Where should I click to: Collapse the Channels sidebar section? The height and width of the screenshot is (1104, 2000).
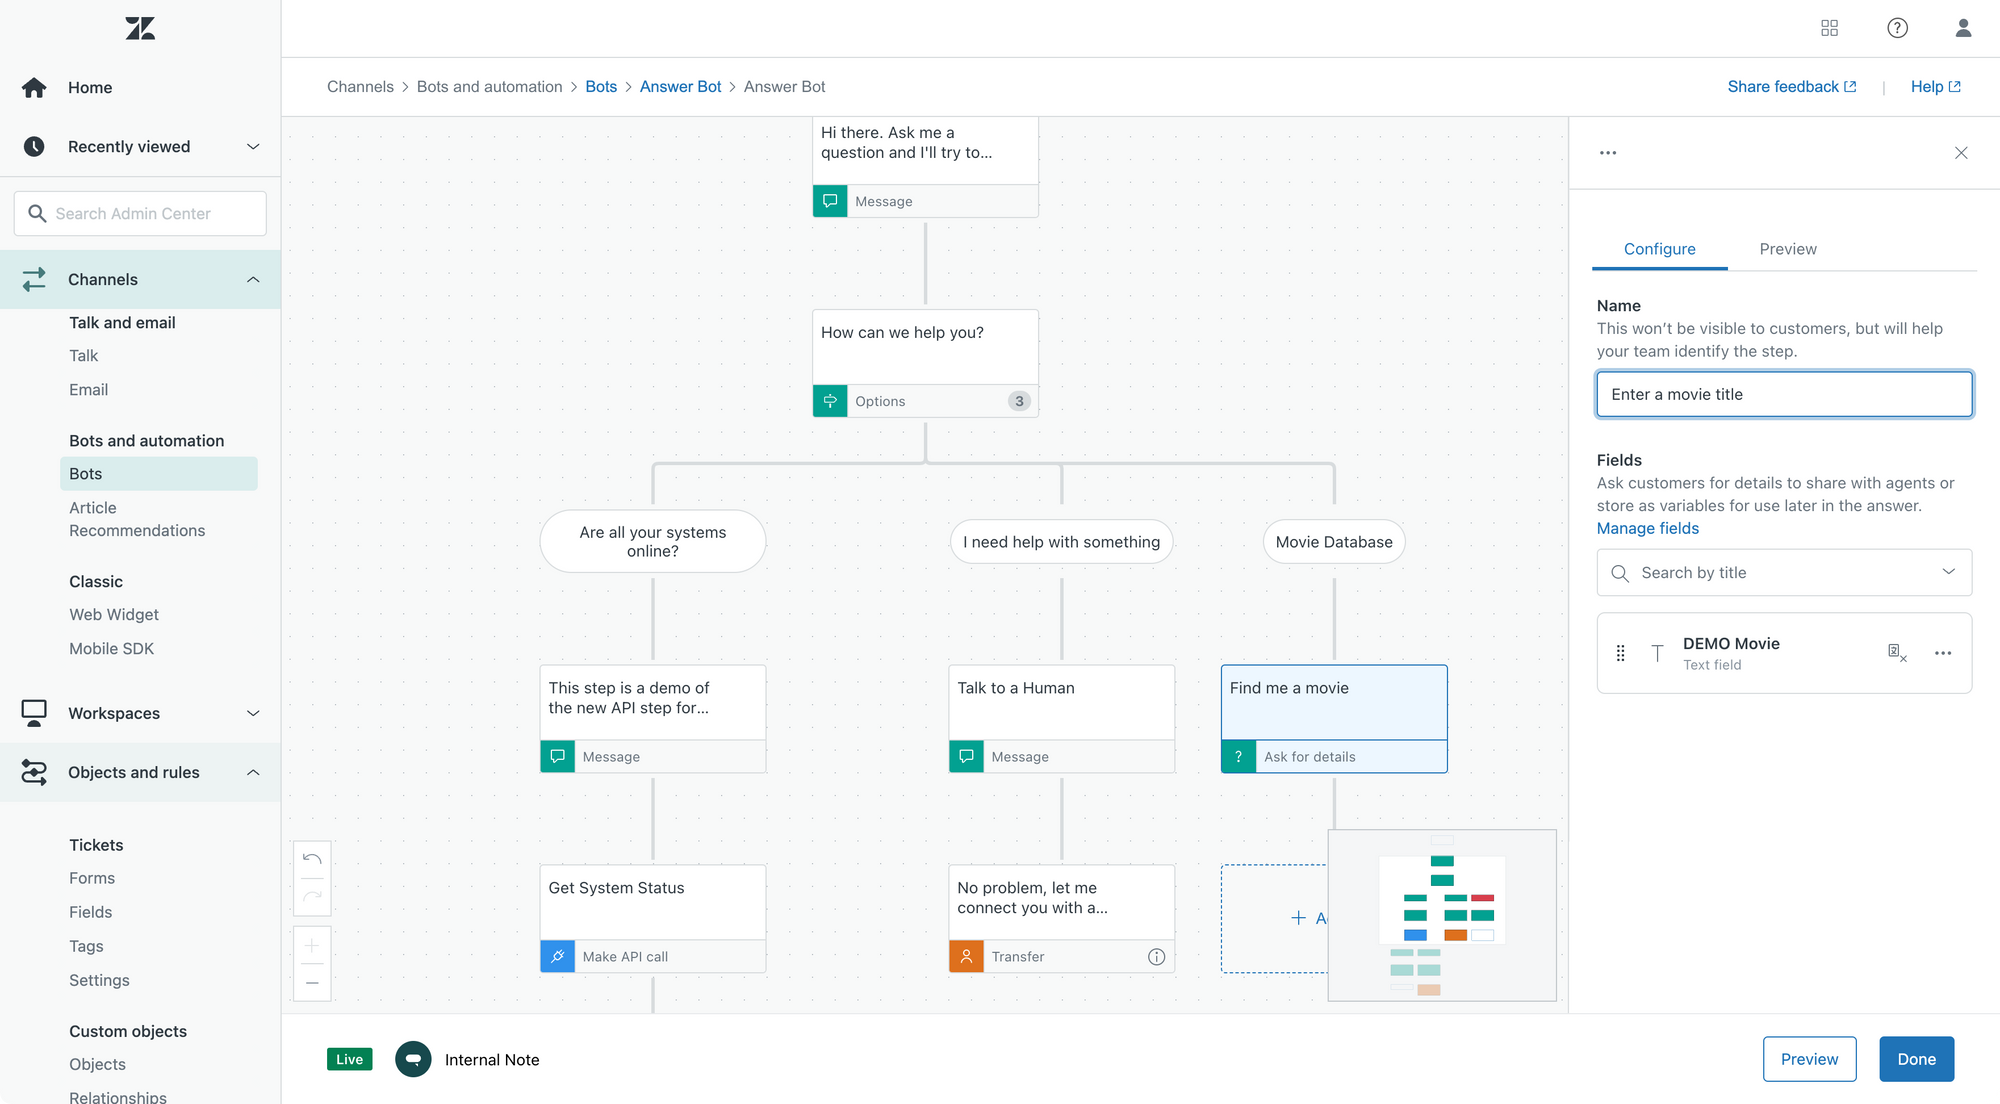[x=253, y=280]
